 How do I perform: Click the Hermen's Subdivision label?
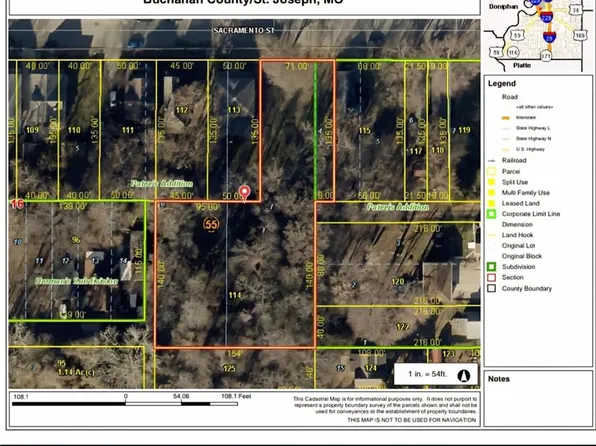tap(76, 281)
